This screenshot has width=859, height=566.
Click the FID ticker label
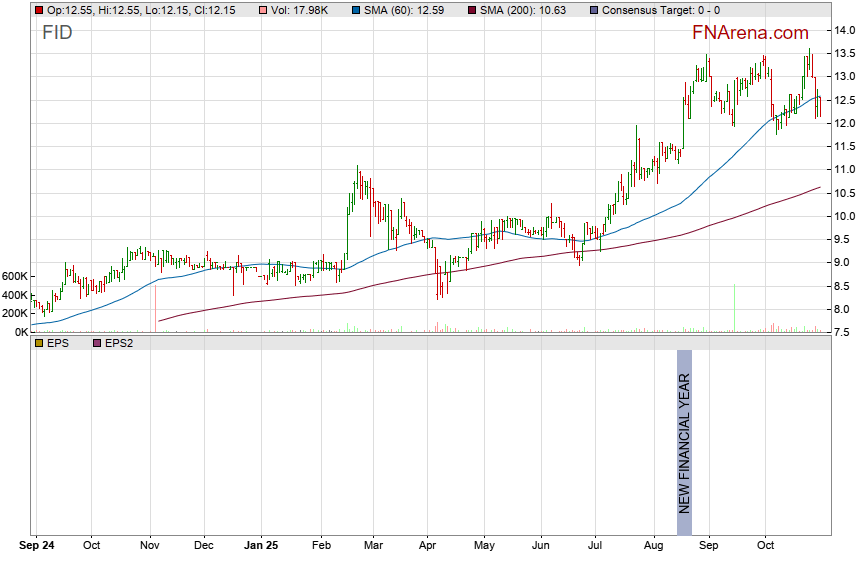[57, 32]
